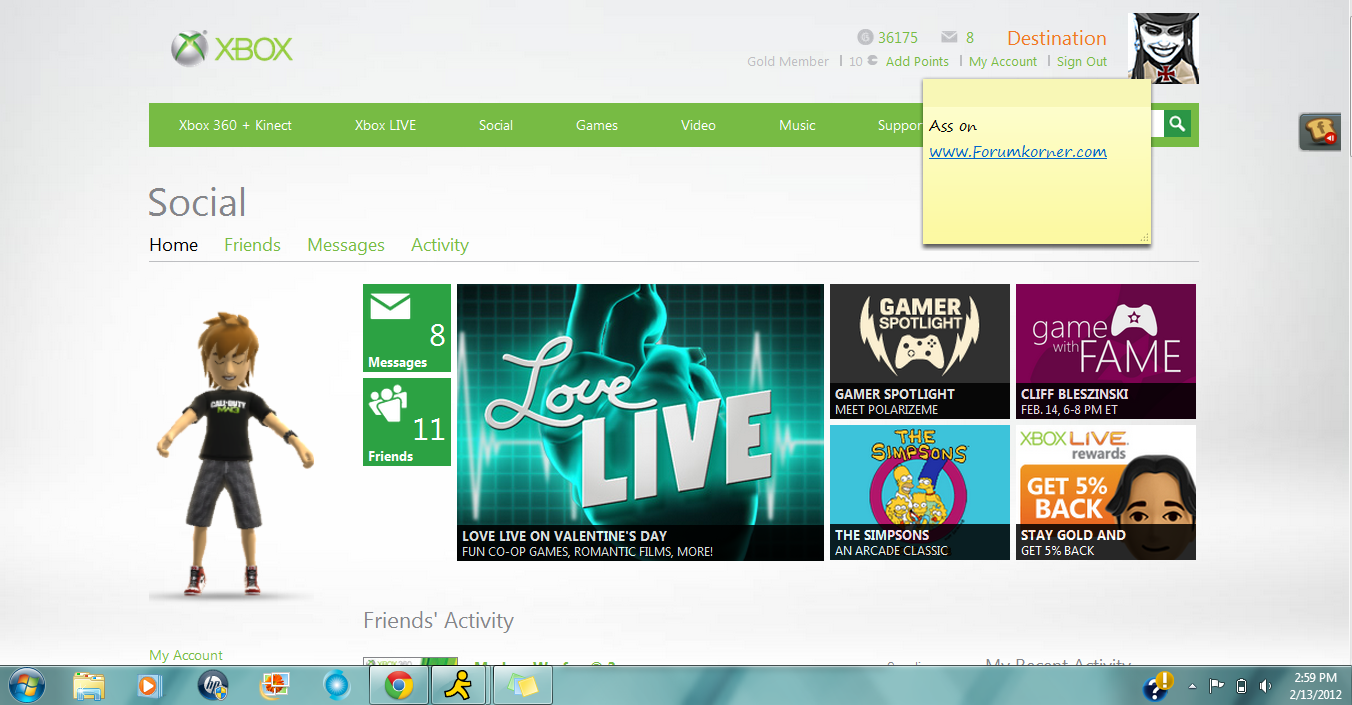Click the toast notification icon on right edge
Screen dimensions: 1352x705
[x=1320, y=131]
